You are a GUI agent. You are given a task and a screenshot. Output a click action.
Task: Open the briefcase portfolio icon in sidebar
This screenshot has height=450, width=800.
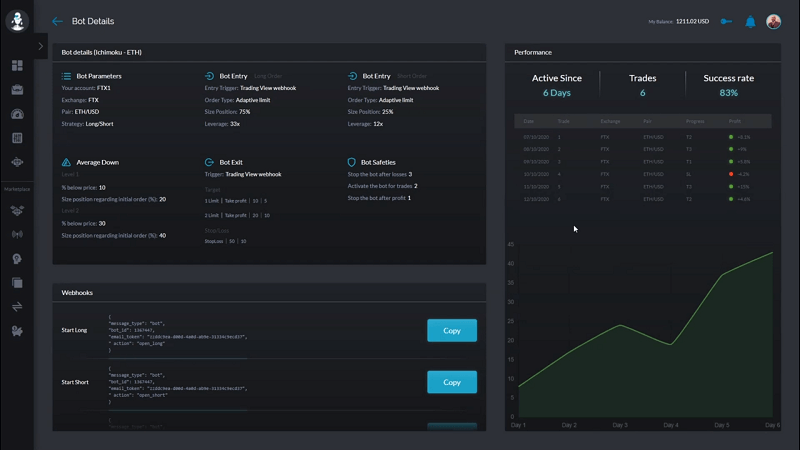pyautogui.click(x=17, y=90)
